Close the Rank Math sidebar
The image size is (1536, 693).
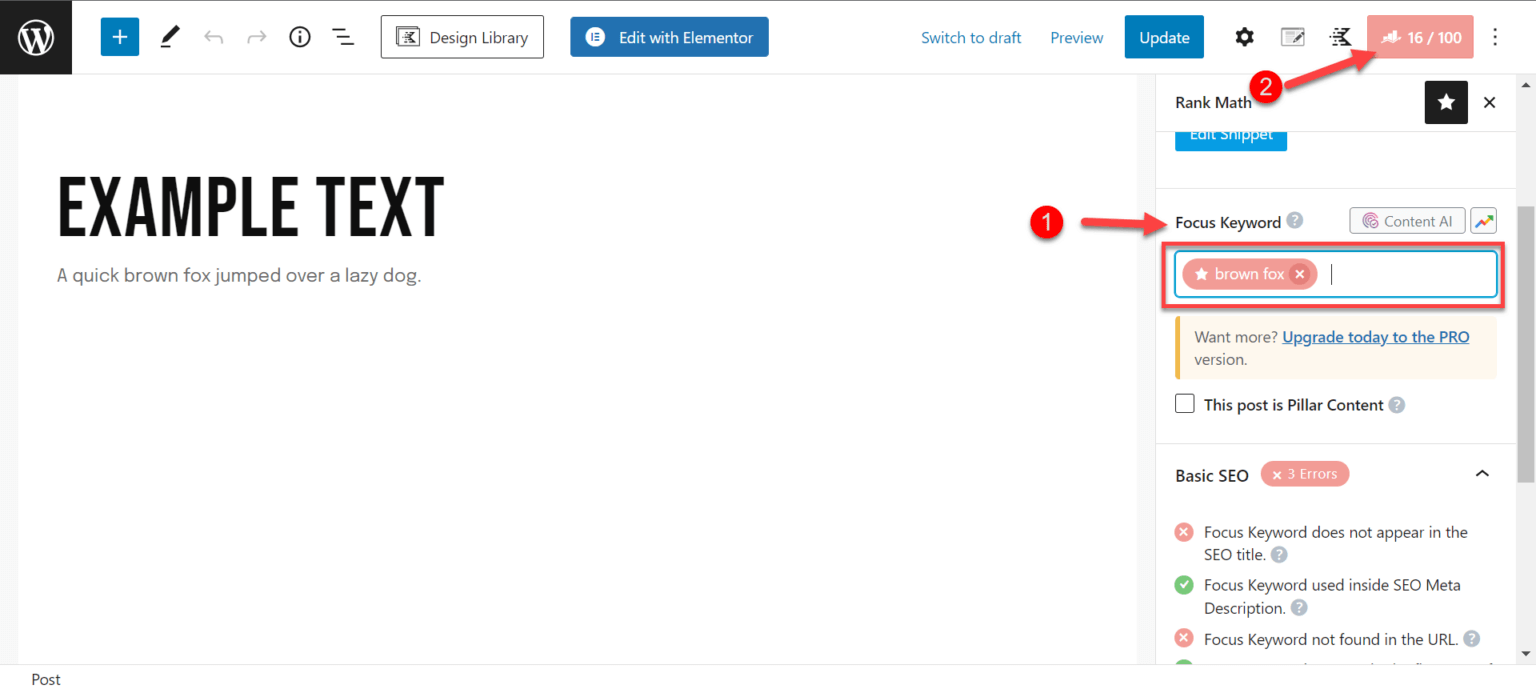[1490, 102]
